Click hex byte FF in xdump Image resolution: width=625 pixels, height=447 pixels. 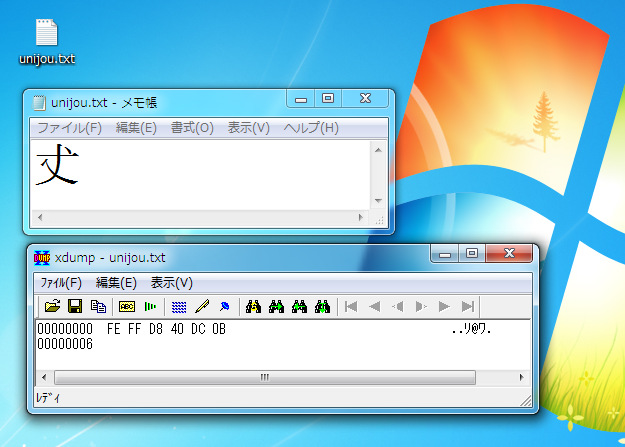coord(135,329)
